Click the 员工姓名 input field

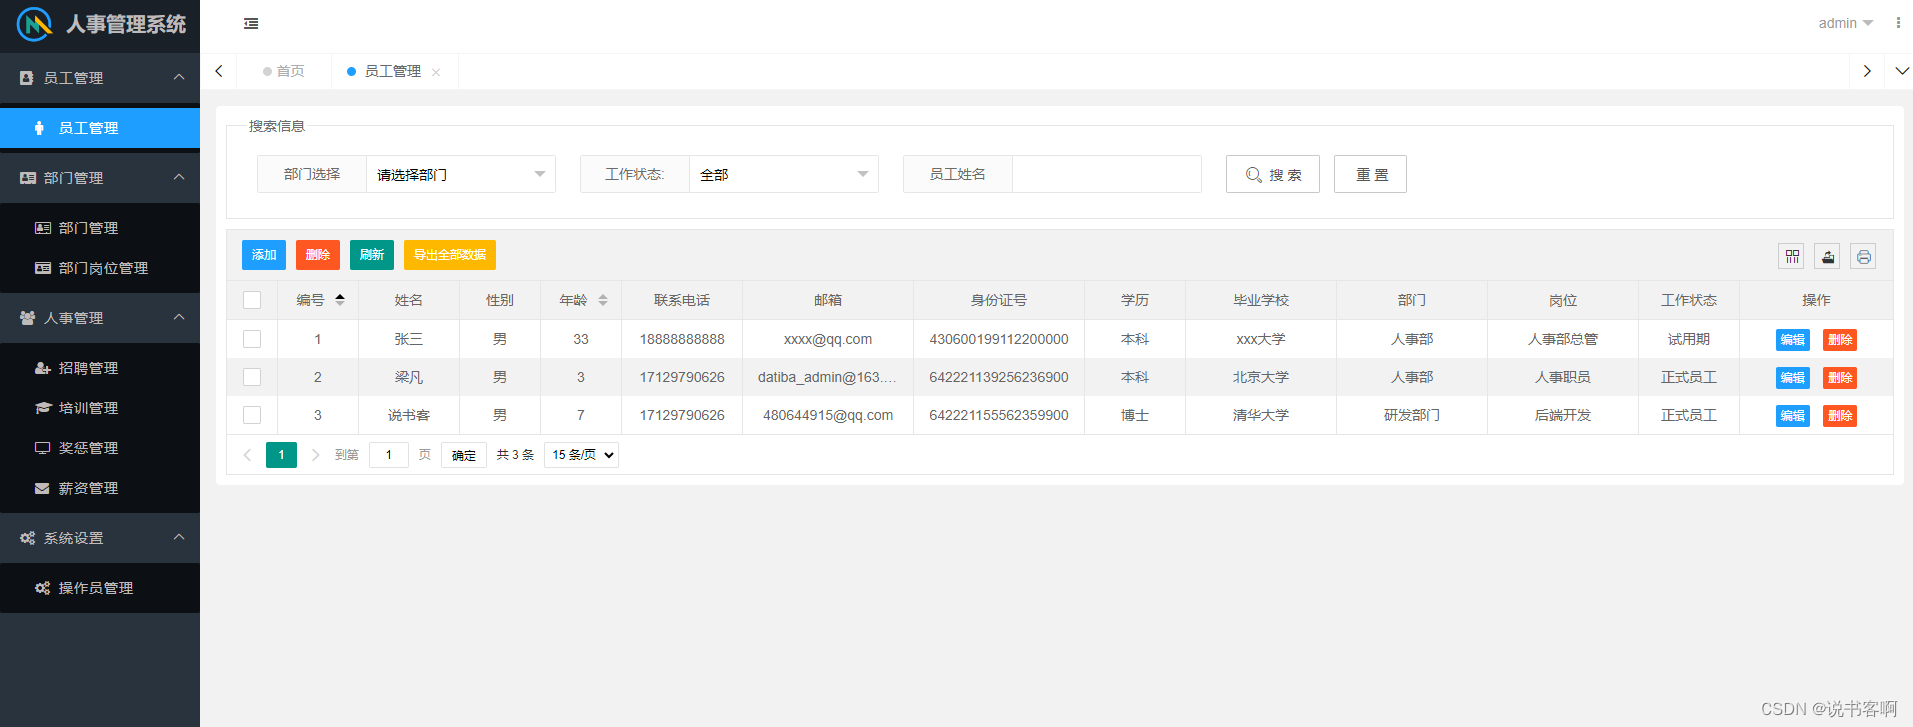[x=1106, y=174]
